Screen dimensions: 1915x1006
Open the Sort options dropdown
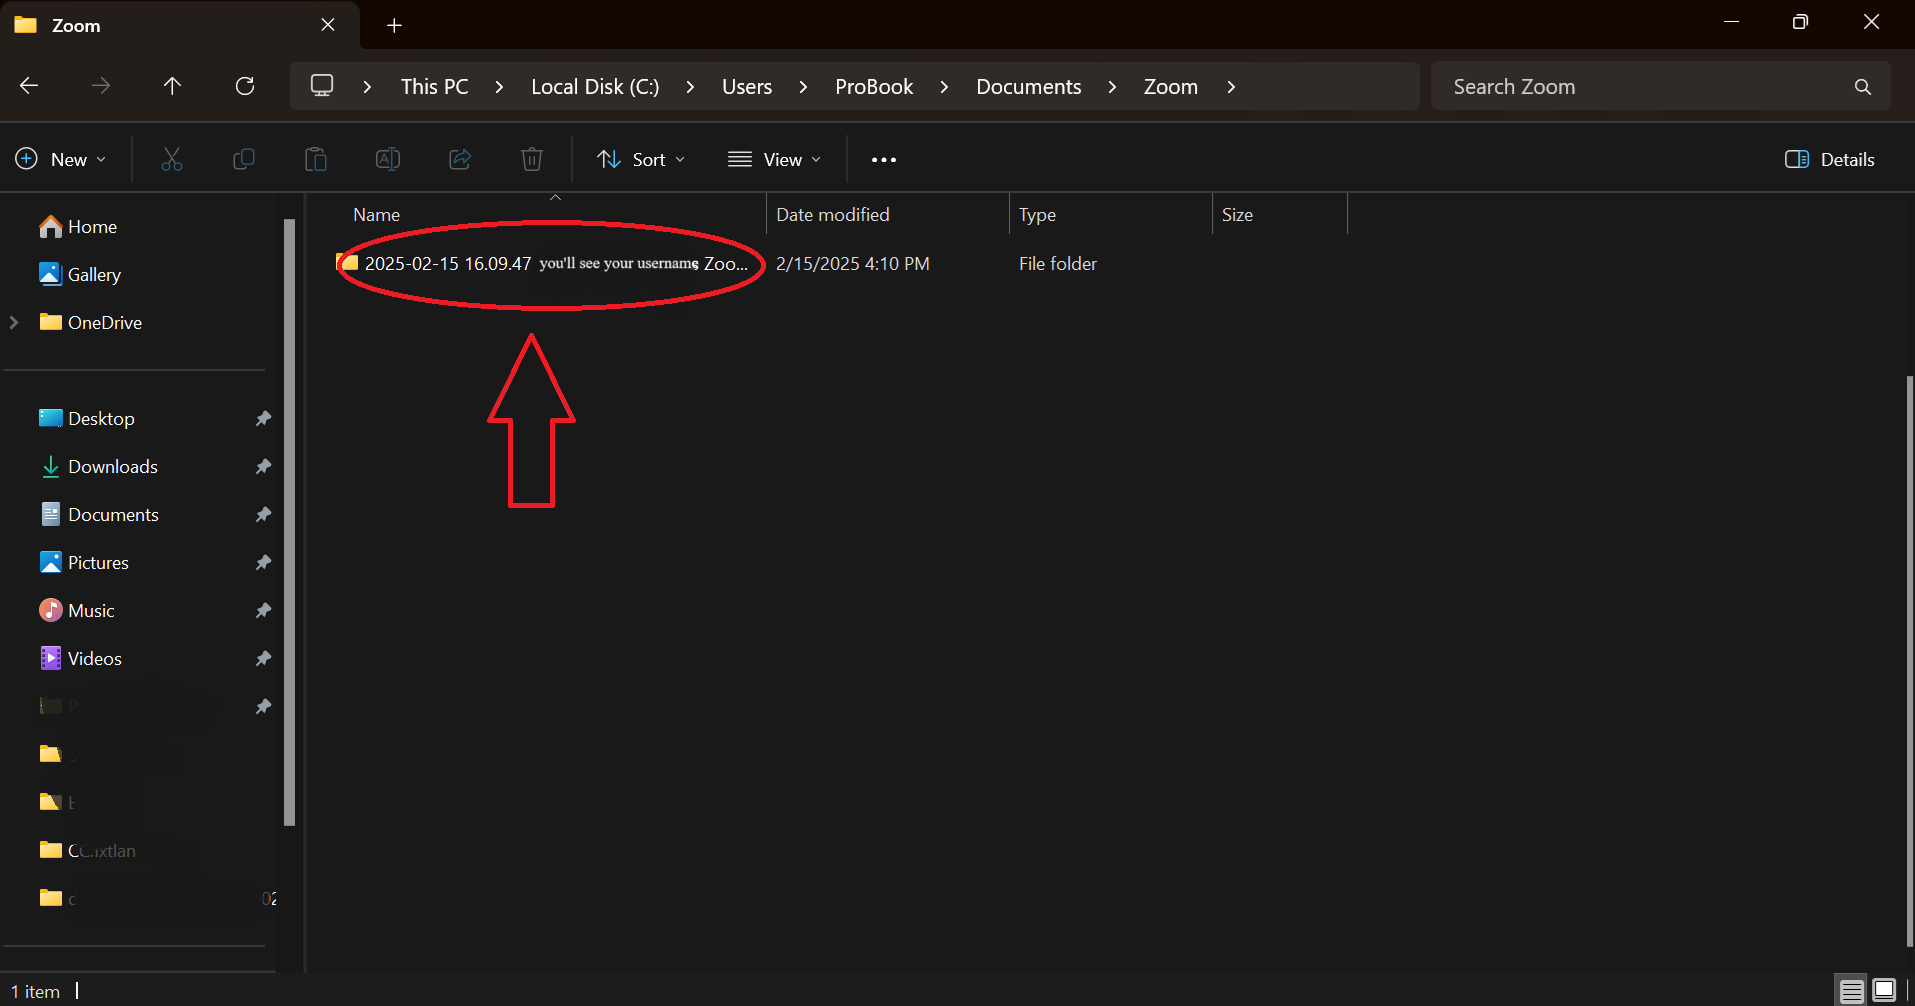640,159
